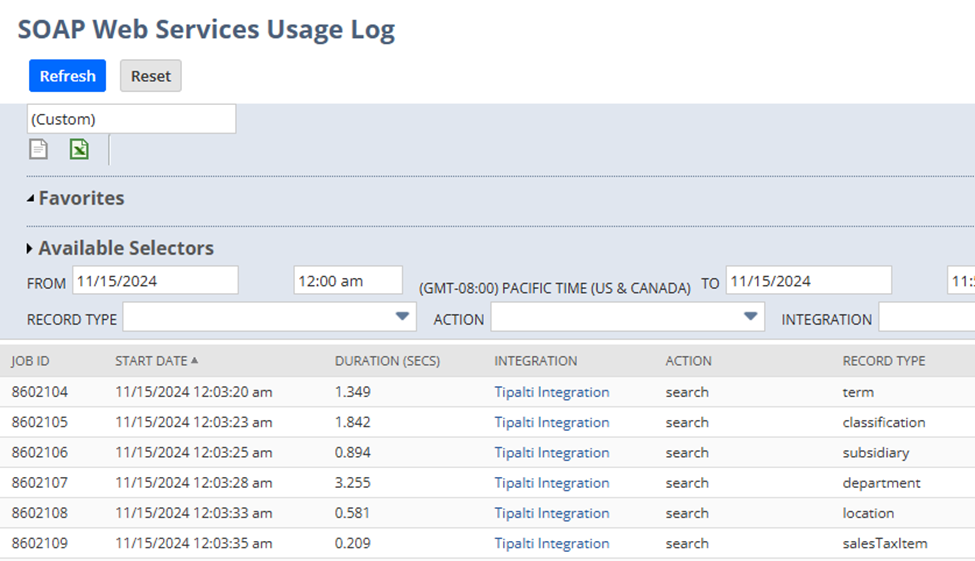Click the From time field 12:00 am

pos(347,281)
